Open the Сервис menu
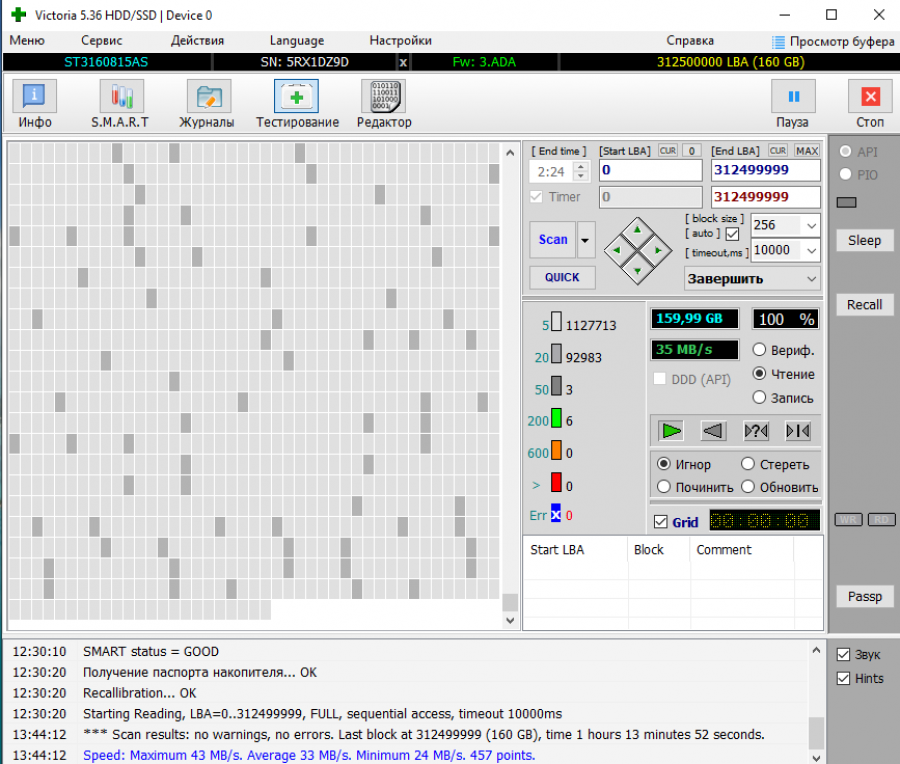The image size is (900, 764). (x=101, y=41)
